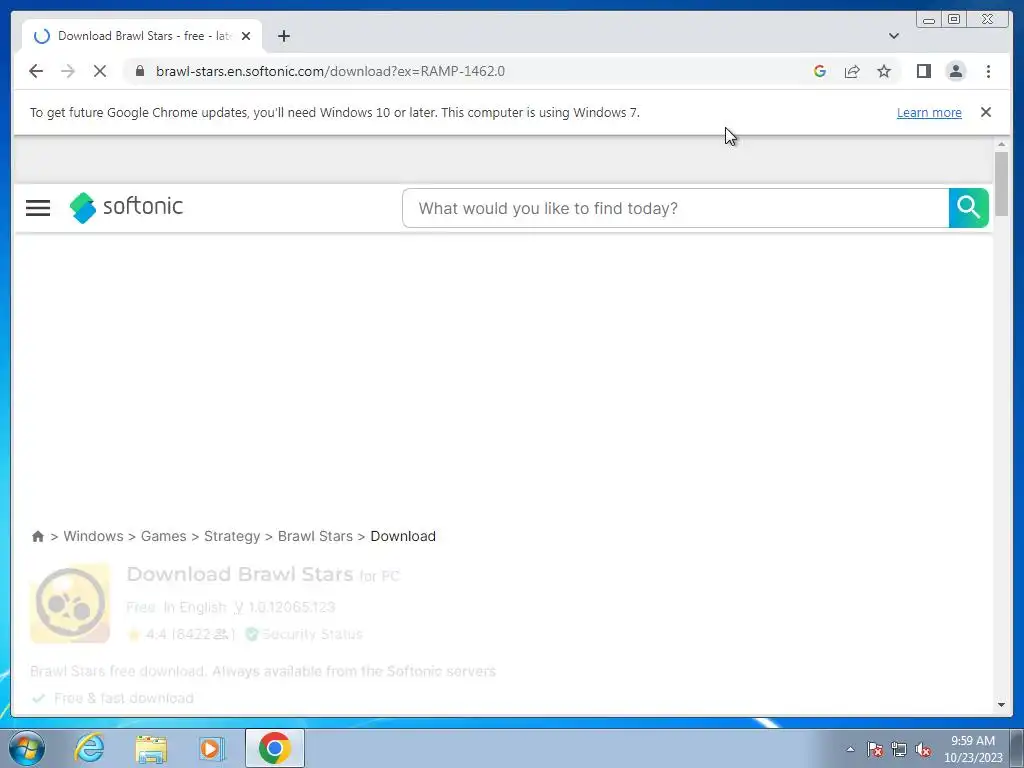The width and height of the screenshot is (1024, 768).
Task: Minimize the Chrome window
Action: pyautogui.click(x=929, y=20)
